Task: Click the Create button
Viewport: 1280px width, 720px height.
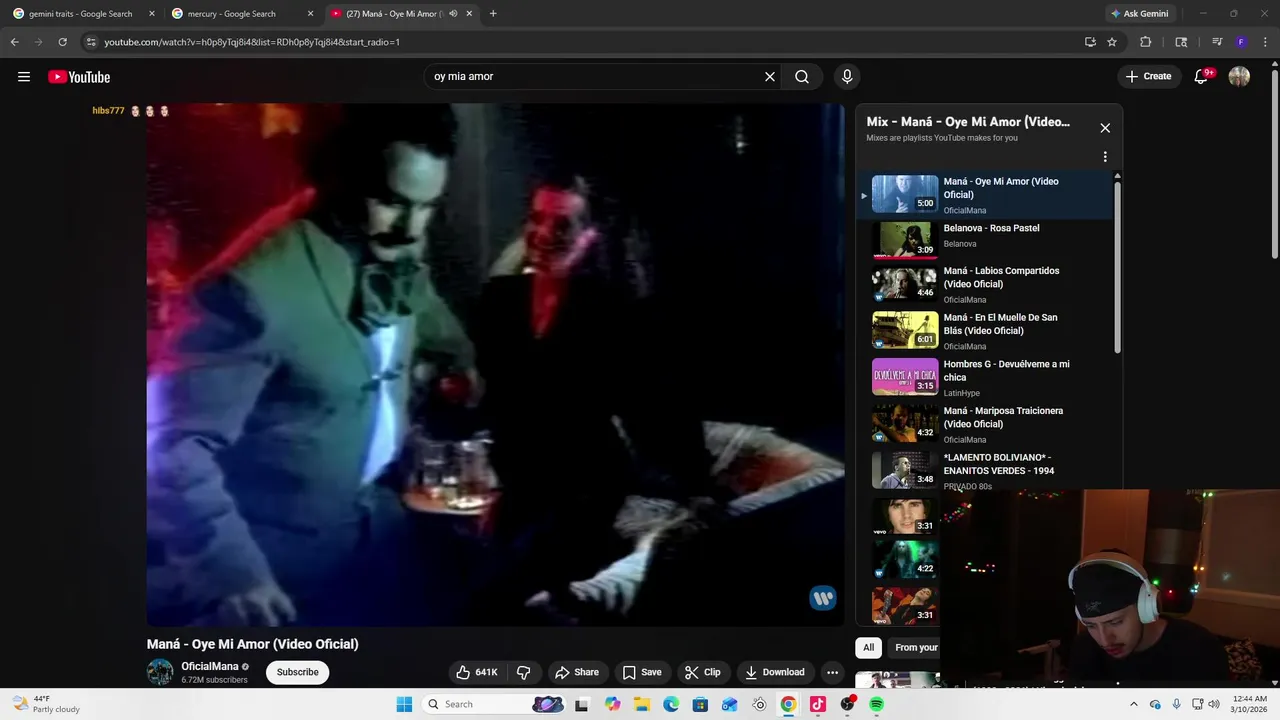Action: point(1148,76)
